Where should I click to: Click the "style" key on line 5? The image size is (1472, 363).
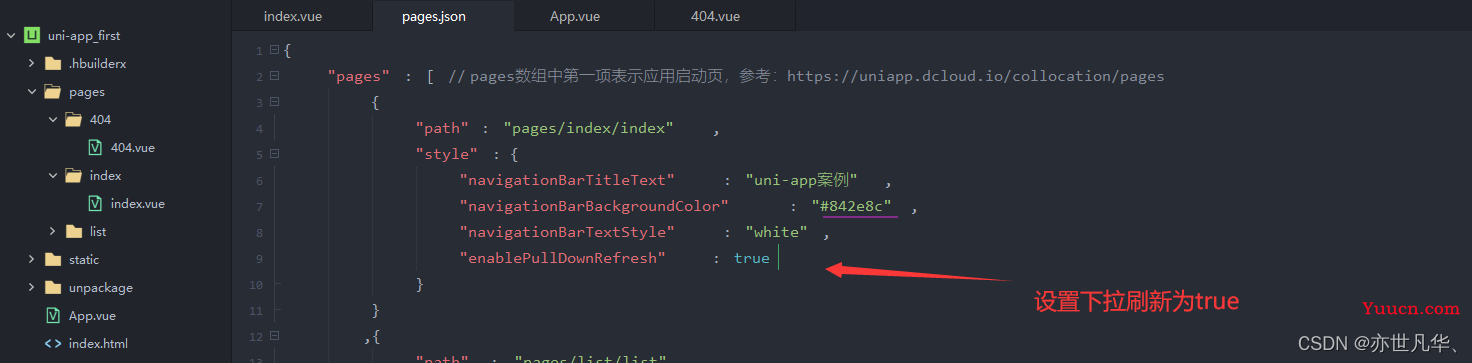(x=446, y=154)
